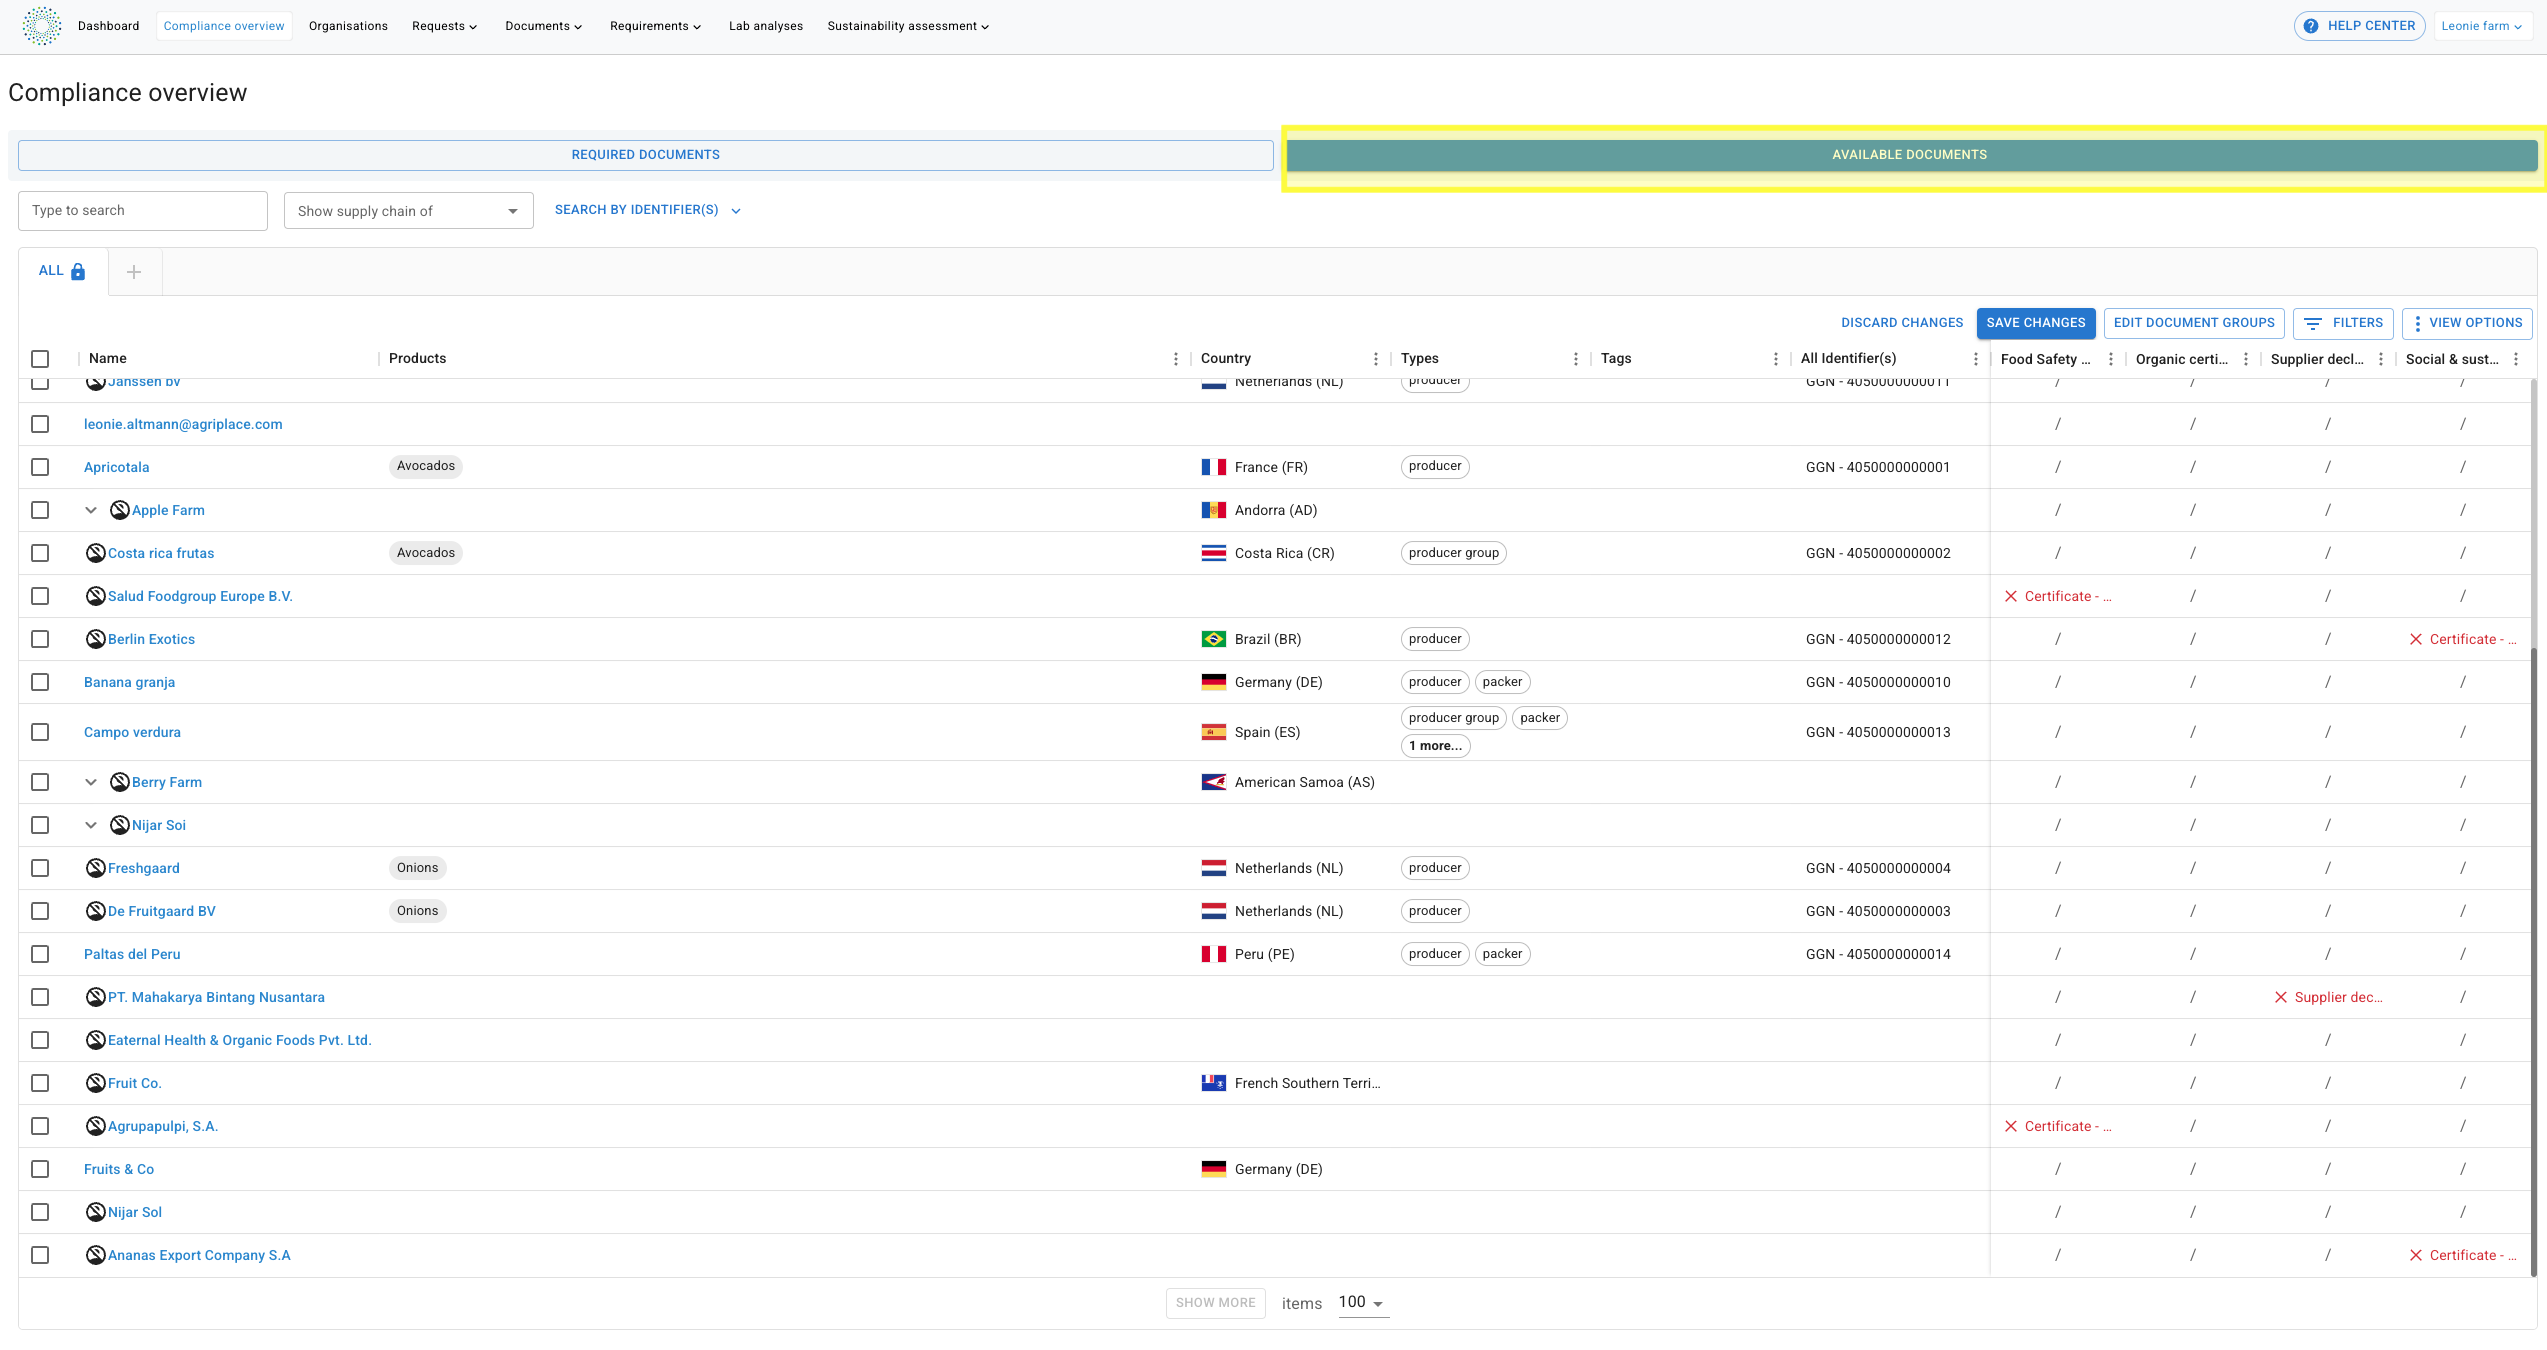Expand Search by identifier(s) options

648,210
